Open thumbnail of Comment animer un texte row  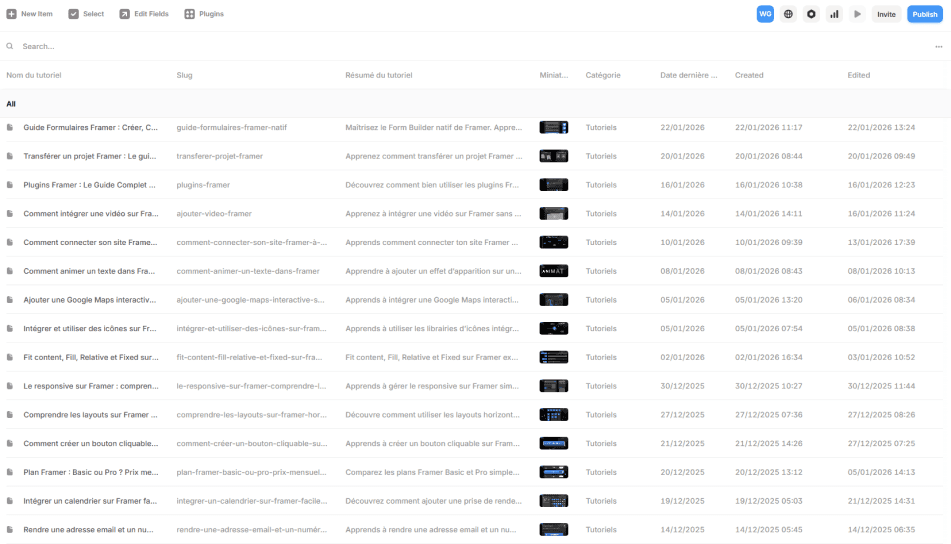(x=554, y=271)
